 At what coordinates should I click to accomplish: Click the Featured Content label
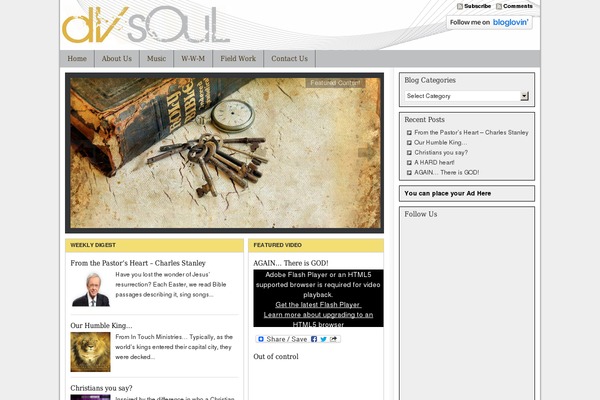click(x=335, y=83)
